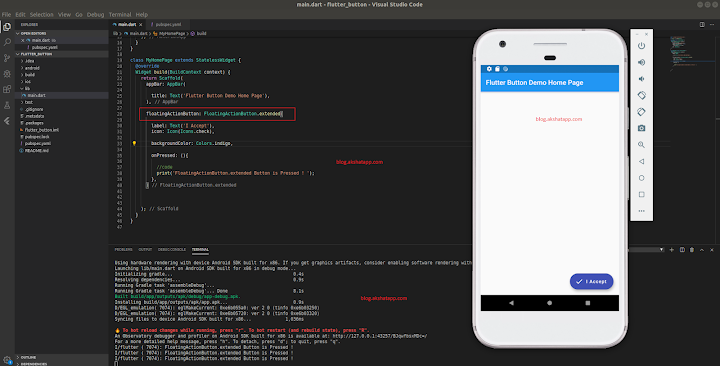This screenshot has height=366, width=720.
Task: Open Manage gear at bottom of activity bar
Action: pos(7,360)
